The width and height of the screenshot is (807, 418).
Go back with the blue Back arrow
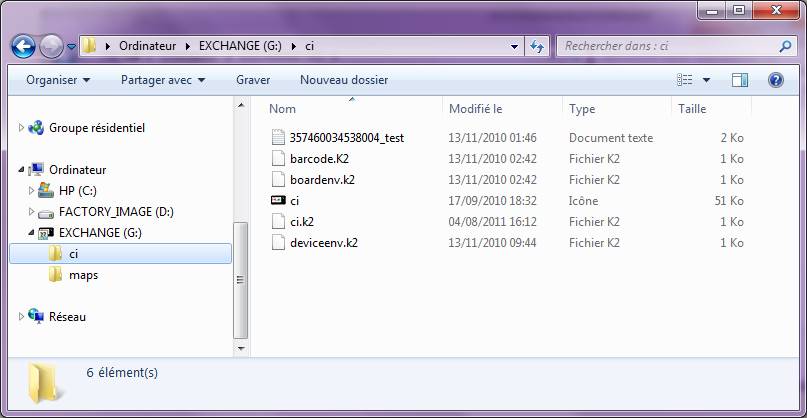pos(23,46)
